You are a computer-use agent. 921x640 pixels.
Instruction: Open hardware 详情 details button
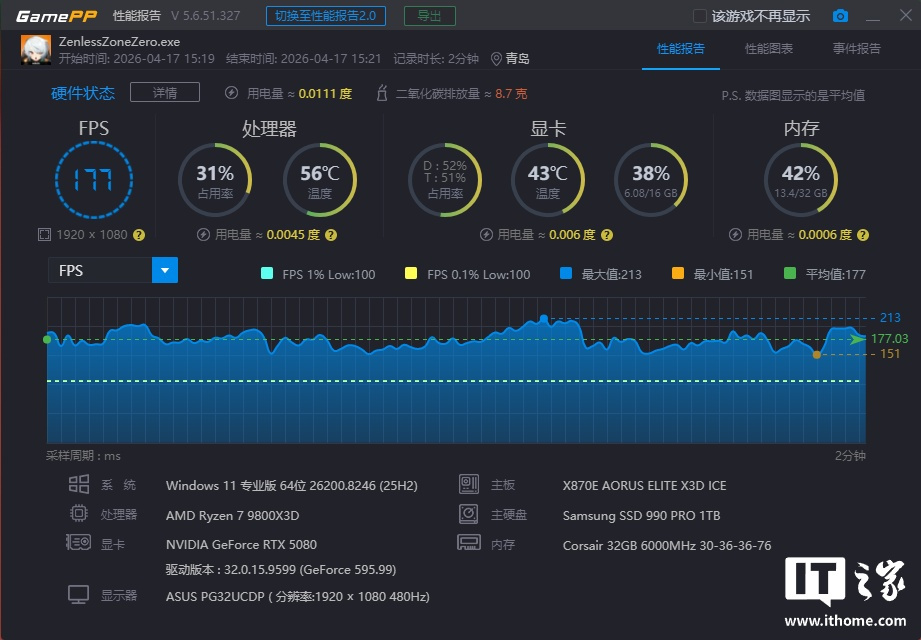pyautogui.click(x=165, y=93)
